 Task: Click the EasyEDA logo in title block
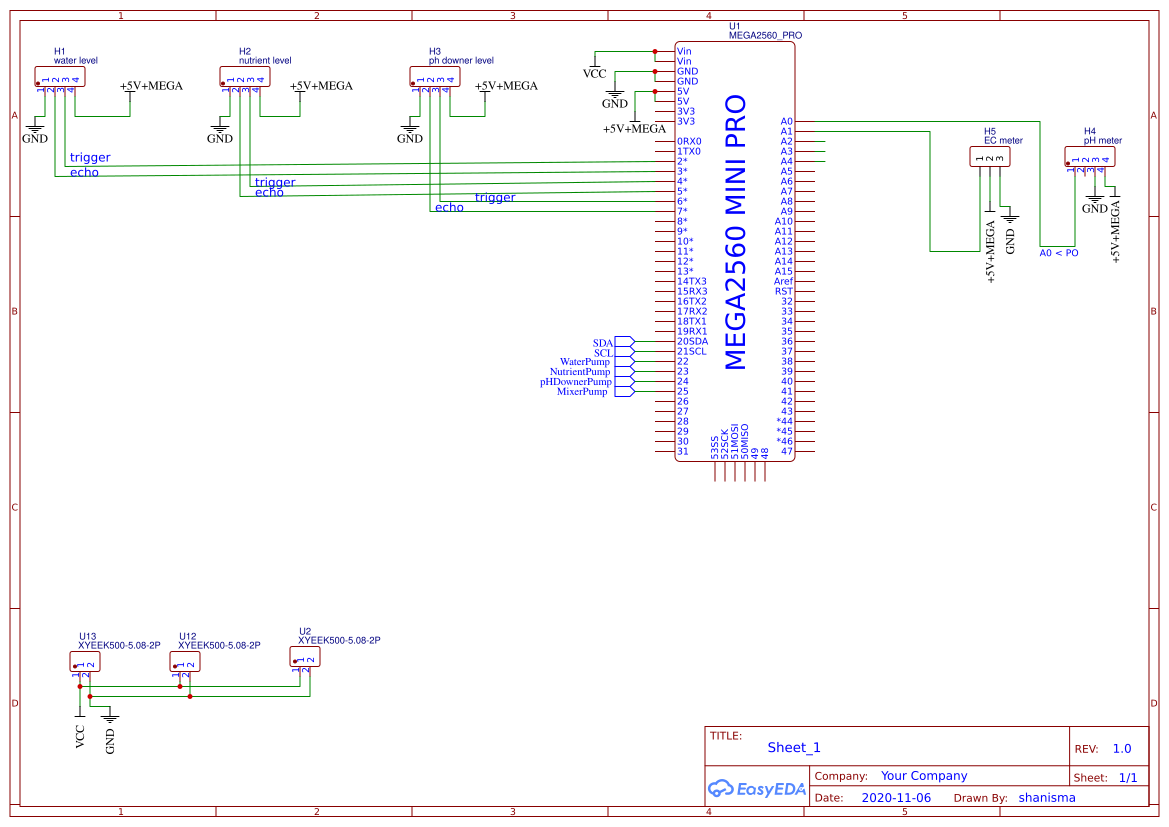(x=755, y=789)
